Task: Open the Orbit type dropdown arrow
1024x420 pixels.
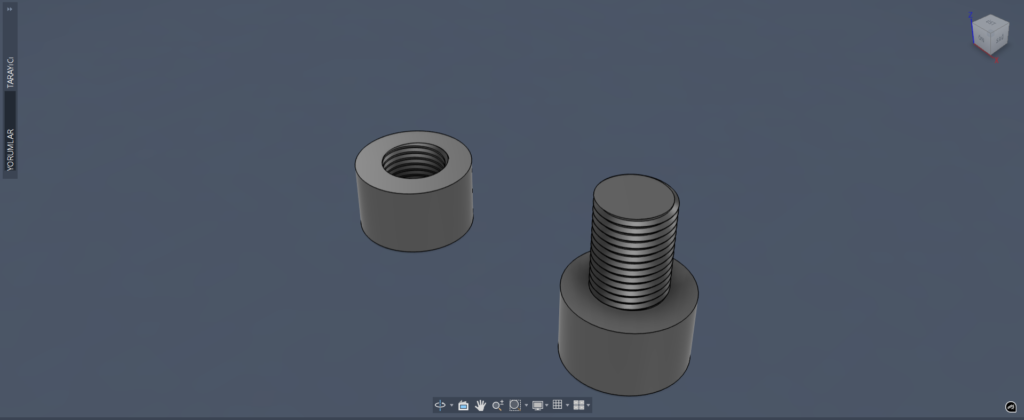Action: click(x=451, y=405)
